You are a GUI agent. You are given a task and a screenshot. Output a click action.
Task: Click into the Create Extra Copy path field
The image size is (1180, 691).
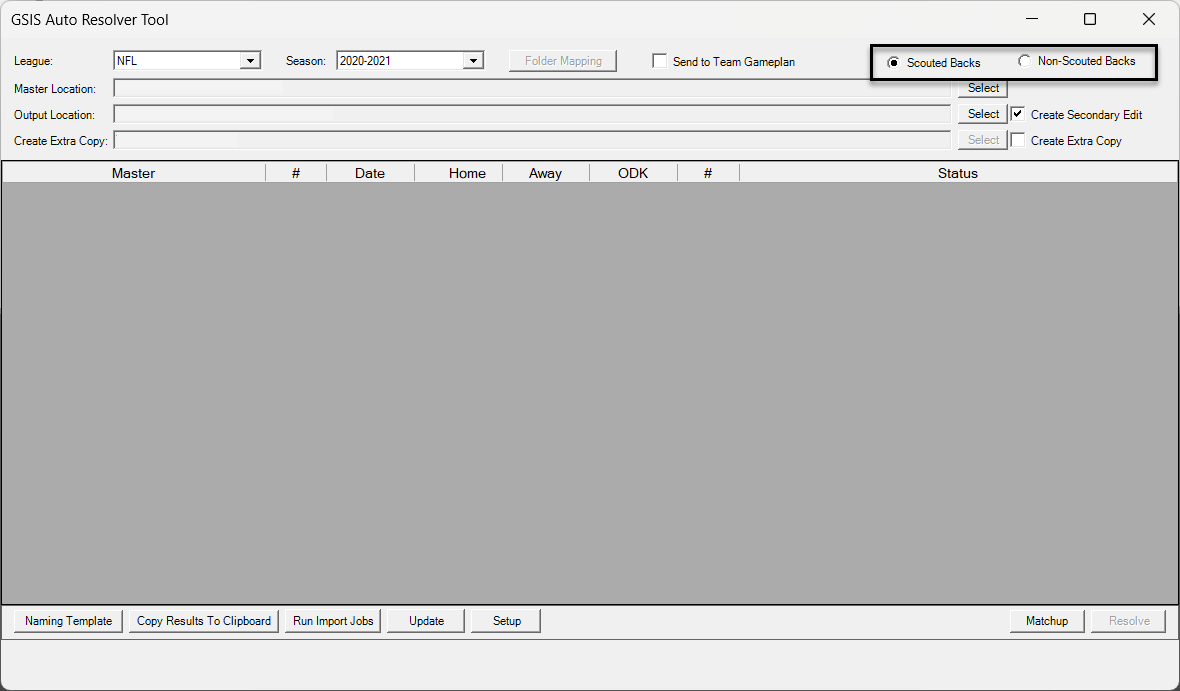[x=532, y=140]
